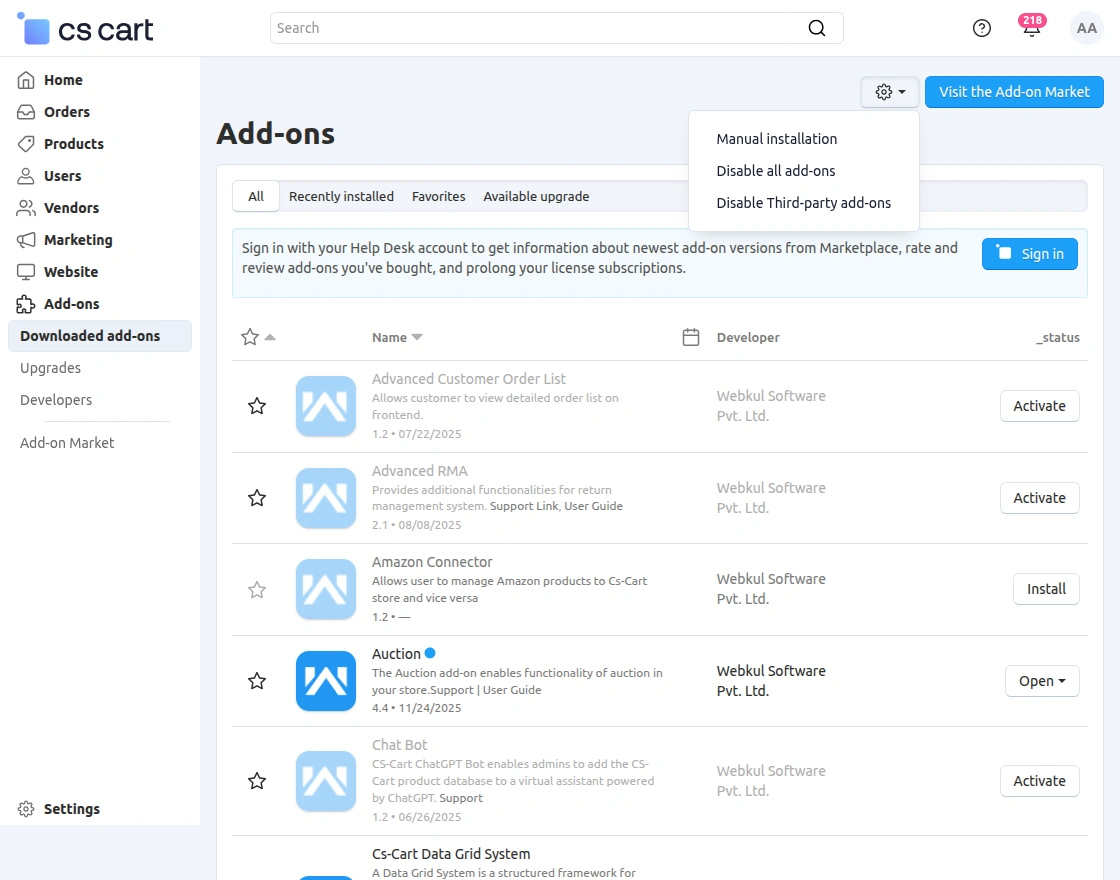Toggle favorite star for Auction add-on
The height and width of the screenshot is (880, 1120).
[x=257, y=681]
